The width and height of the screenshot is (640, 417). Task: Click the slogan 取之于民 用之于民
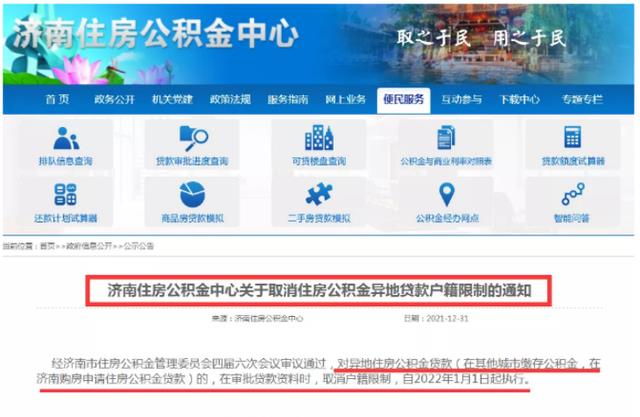click(481, 38)
